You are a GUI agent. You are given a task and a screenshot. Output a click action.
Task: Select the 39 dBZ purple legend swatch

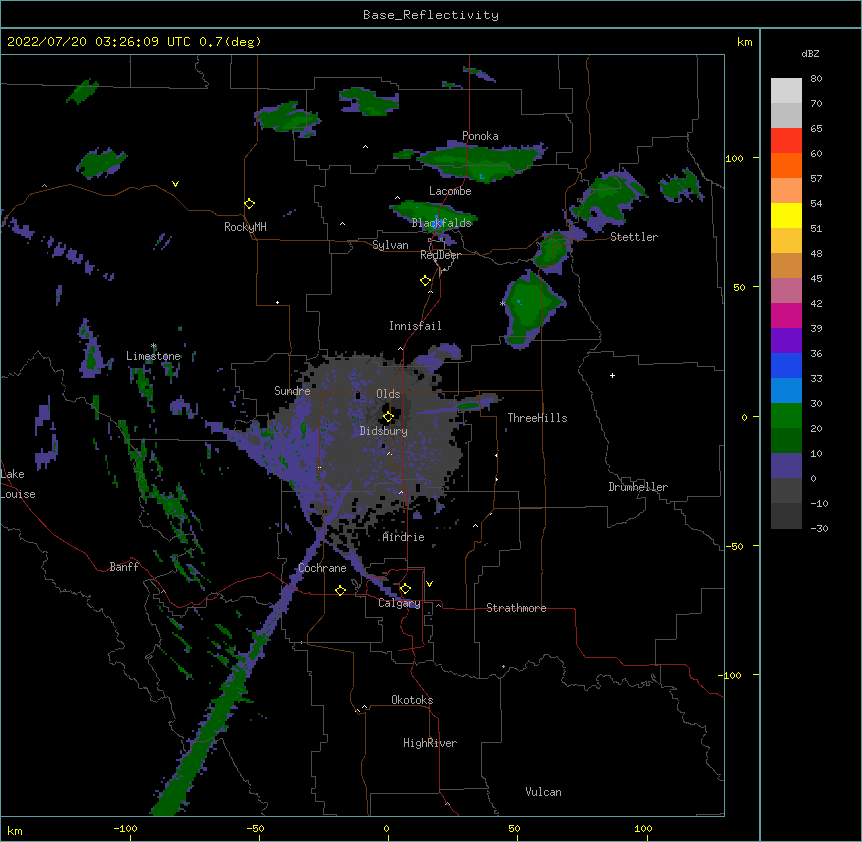(x=786, y=340)
